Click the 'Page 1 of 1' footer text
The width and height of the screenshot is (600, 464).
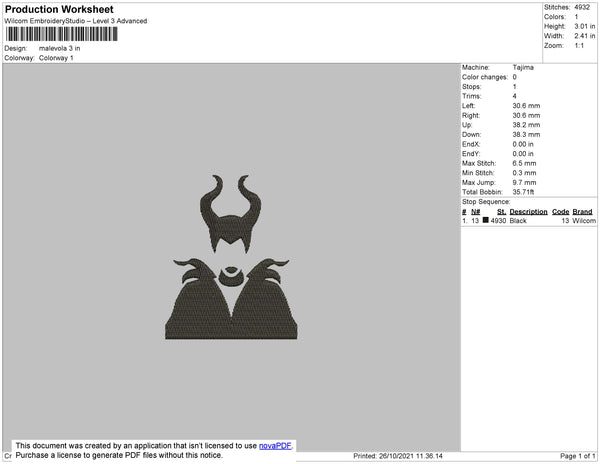pos(578,456)
